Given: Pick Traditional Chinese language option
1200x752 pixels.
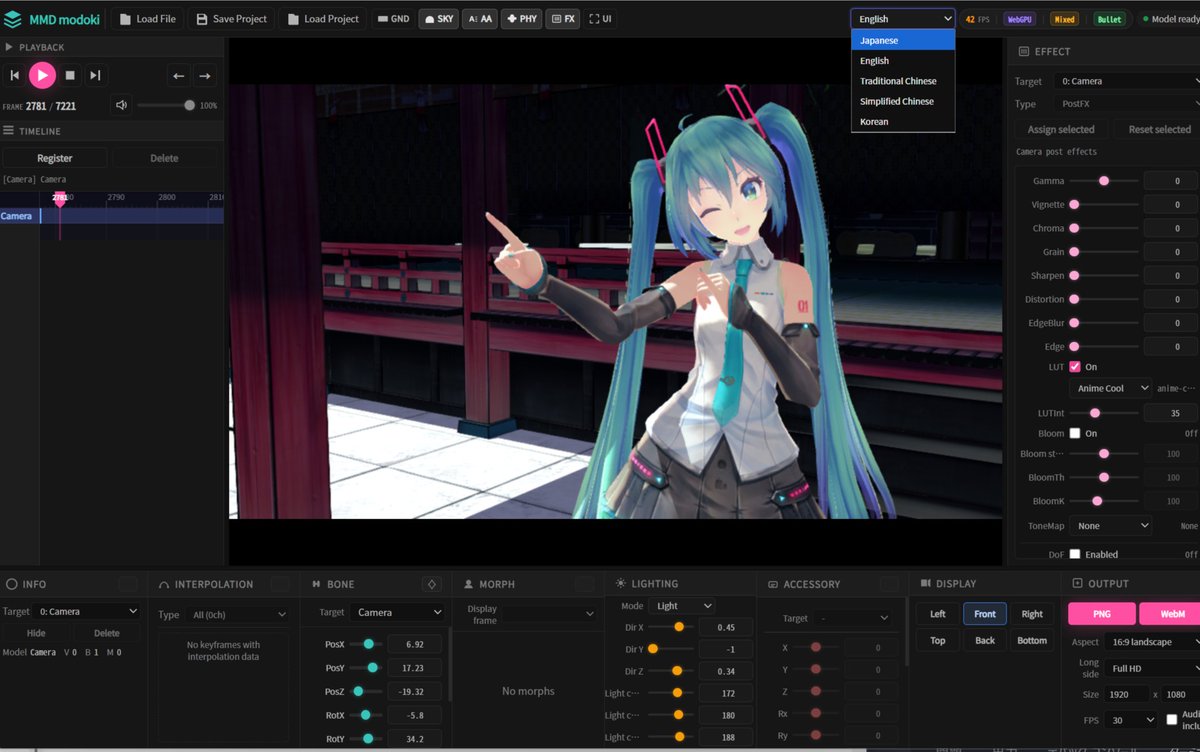Looking at the screenshot, I should coord(903,81).
